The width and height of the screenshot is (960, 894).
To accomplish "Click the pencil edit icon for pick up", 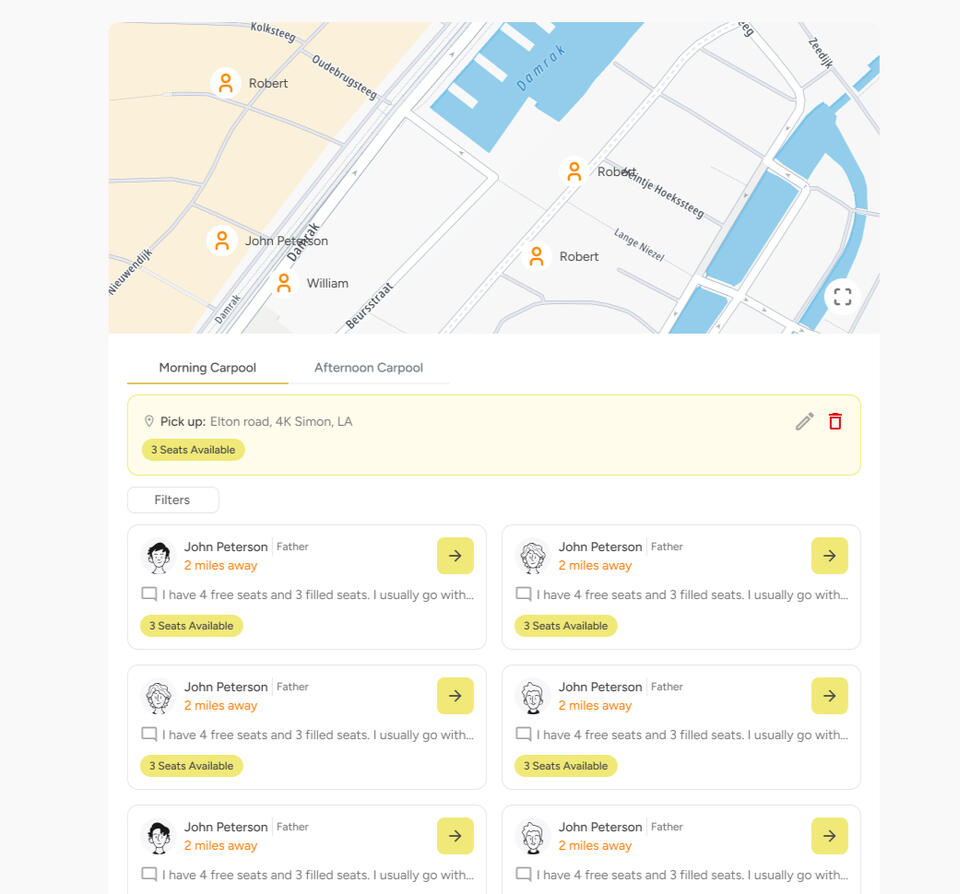I will (804, 422).
